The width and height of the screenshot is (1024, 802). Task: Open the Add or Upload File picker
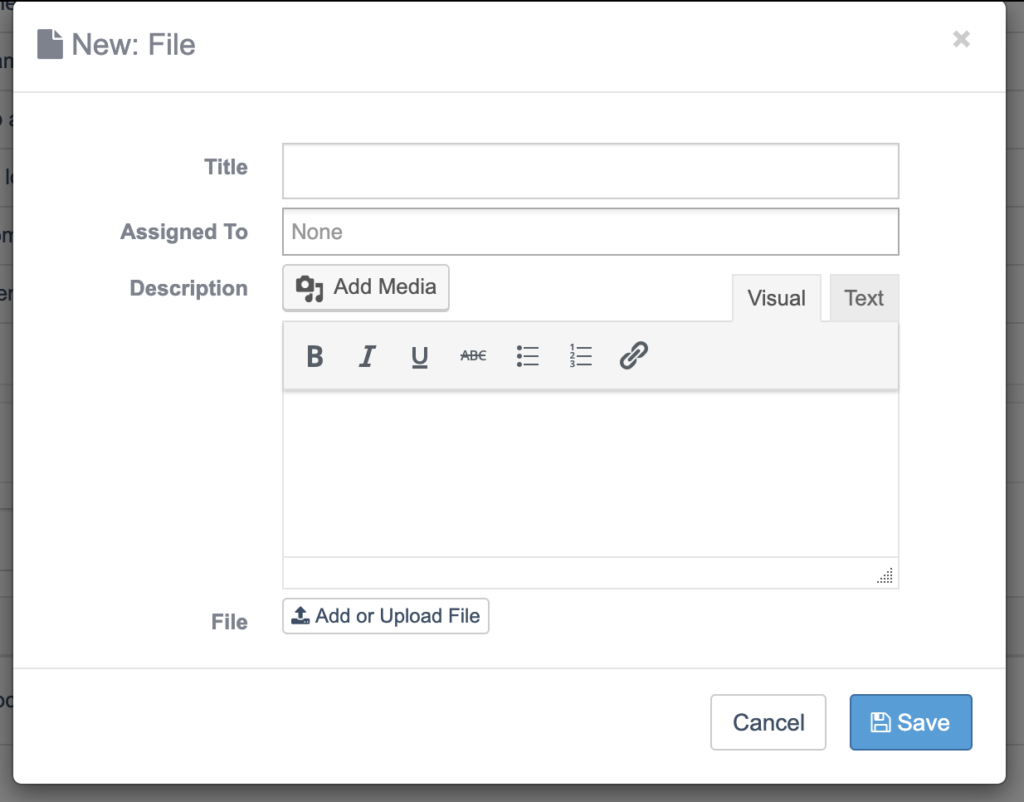385,616
